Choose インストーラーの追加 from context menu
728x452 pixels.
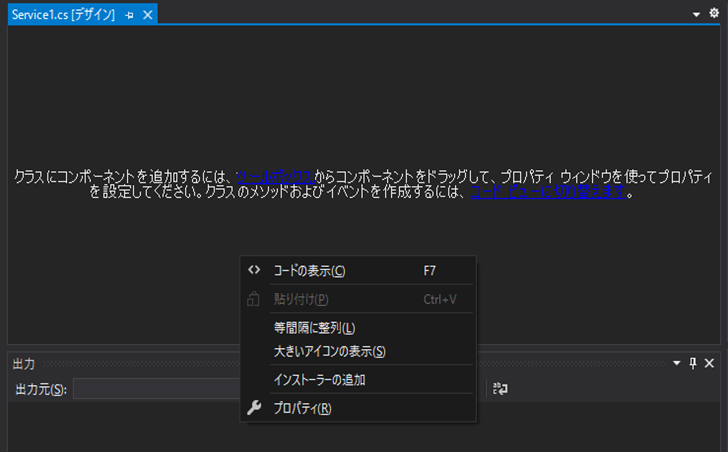coord(358,380)
